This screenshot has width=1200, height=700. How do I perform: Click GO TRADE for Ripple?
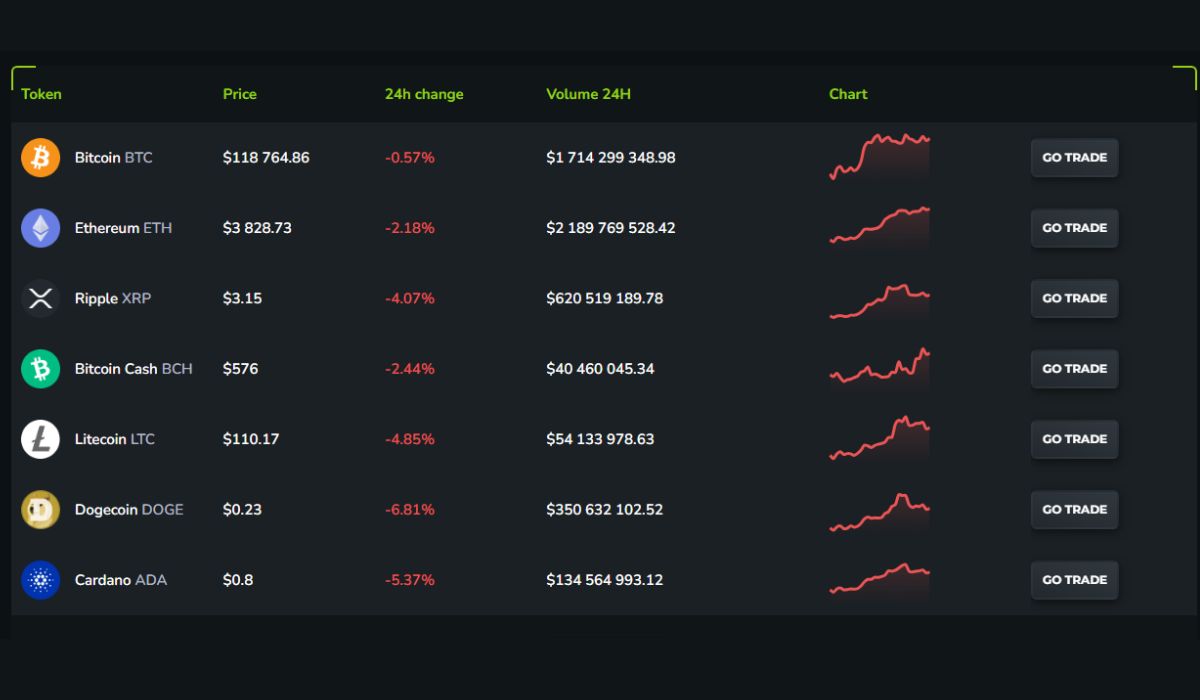point(1074,298)
